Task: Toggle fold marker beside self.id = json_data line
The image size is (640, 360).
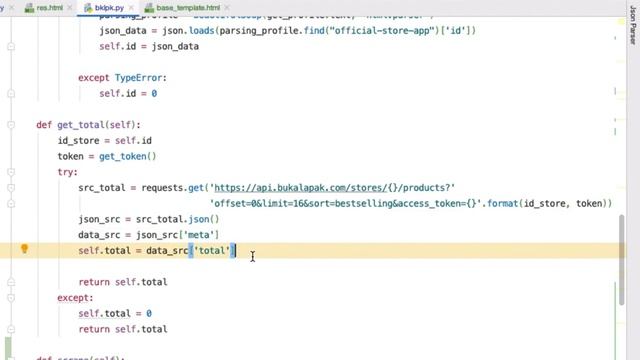Action: pyautogui.click(x=11, y=47)
